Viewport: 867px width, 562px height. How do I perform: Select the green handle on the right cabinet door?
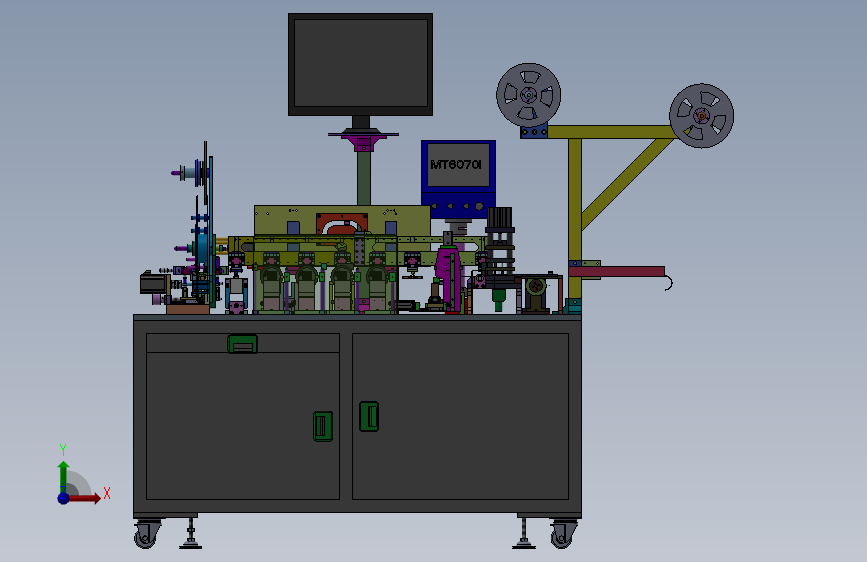(x=369, y=417)
